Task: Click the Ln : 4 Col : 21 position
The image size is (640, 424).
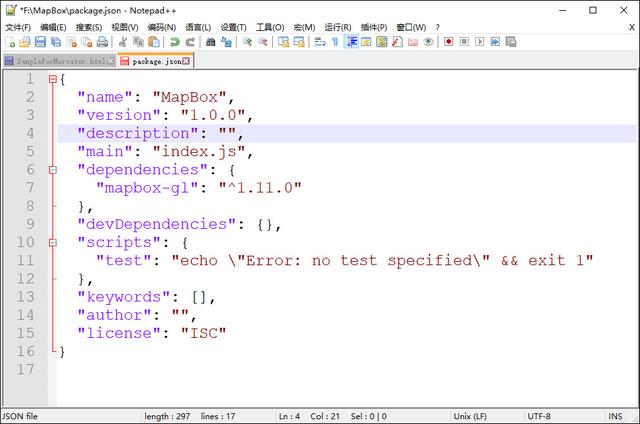Action: point(309,416)
